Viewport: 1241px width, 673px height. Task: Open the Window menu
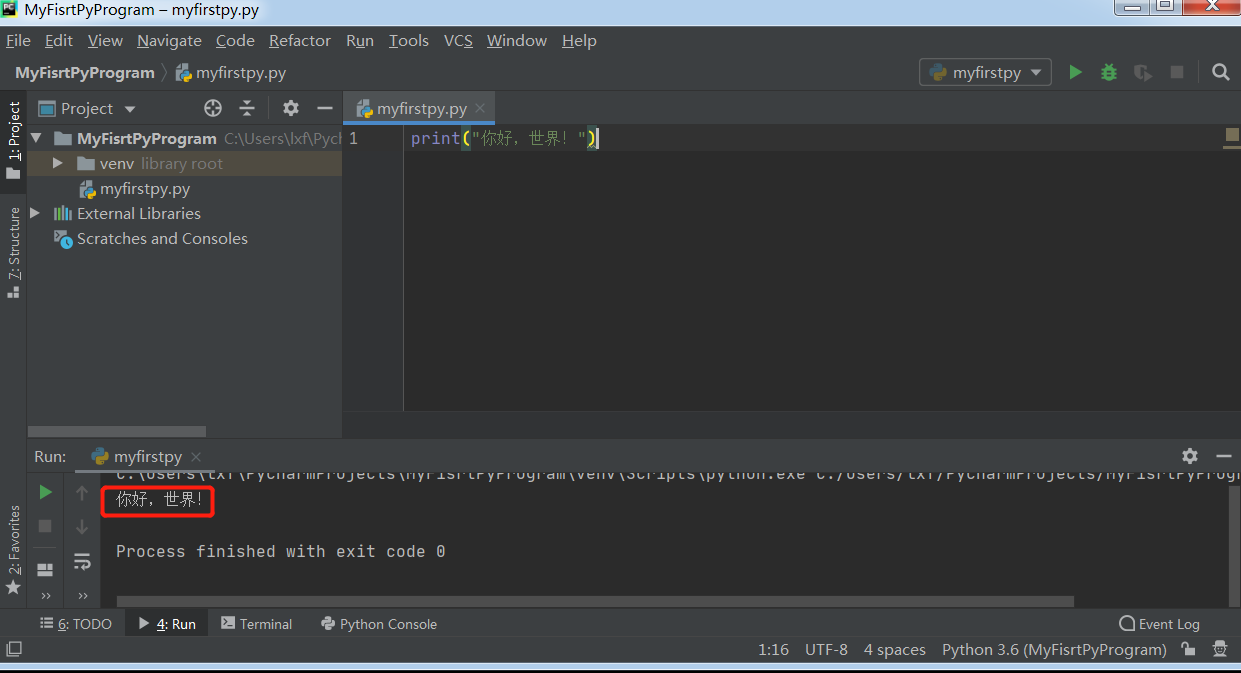tap(517, 41)
